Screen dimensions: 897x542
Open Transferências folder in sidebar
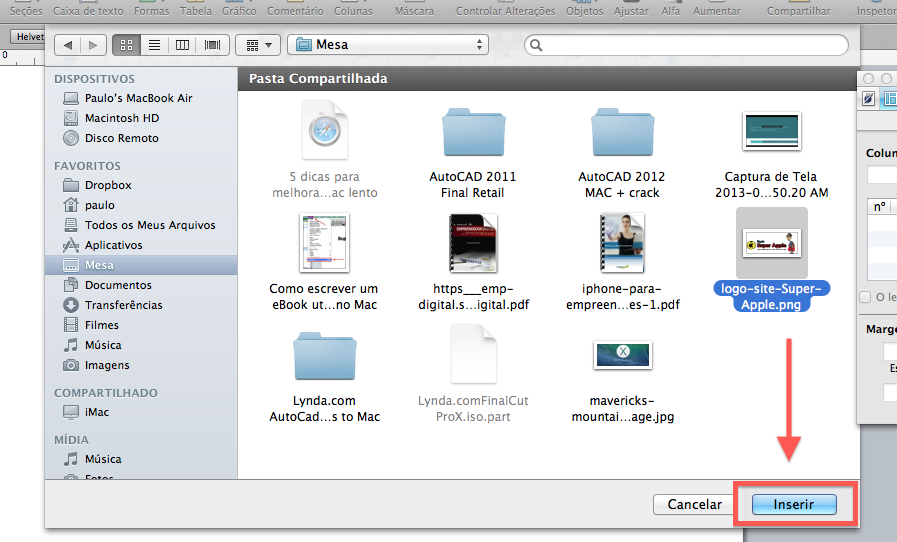click(x=123, y=305)
